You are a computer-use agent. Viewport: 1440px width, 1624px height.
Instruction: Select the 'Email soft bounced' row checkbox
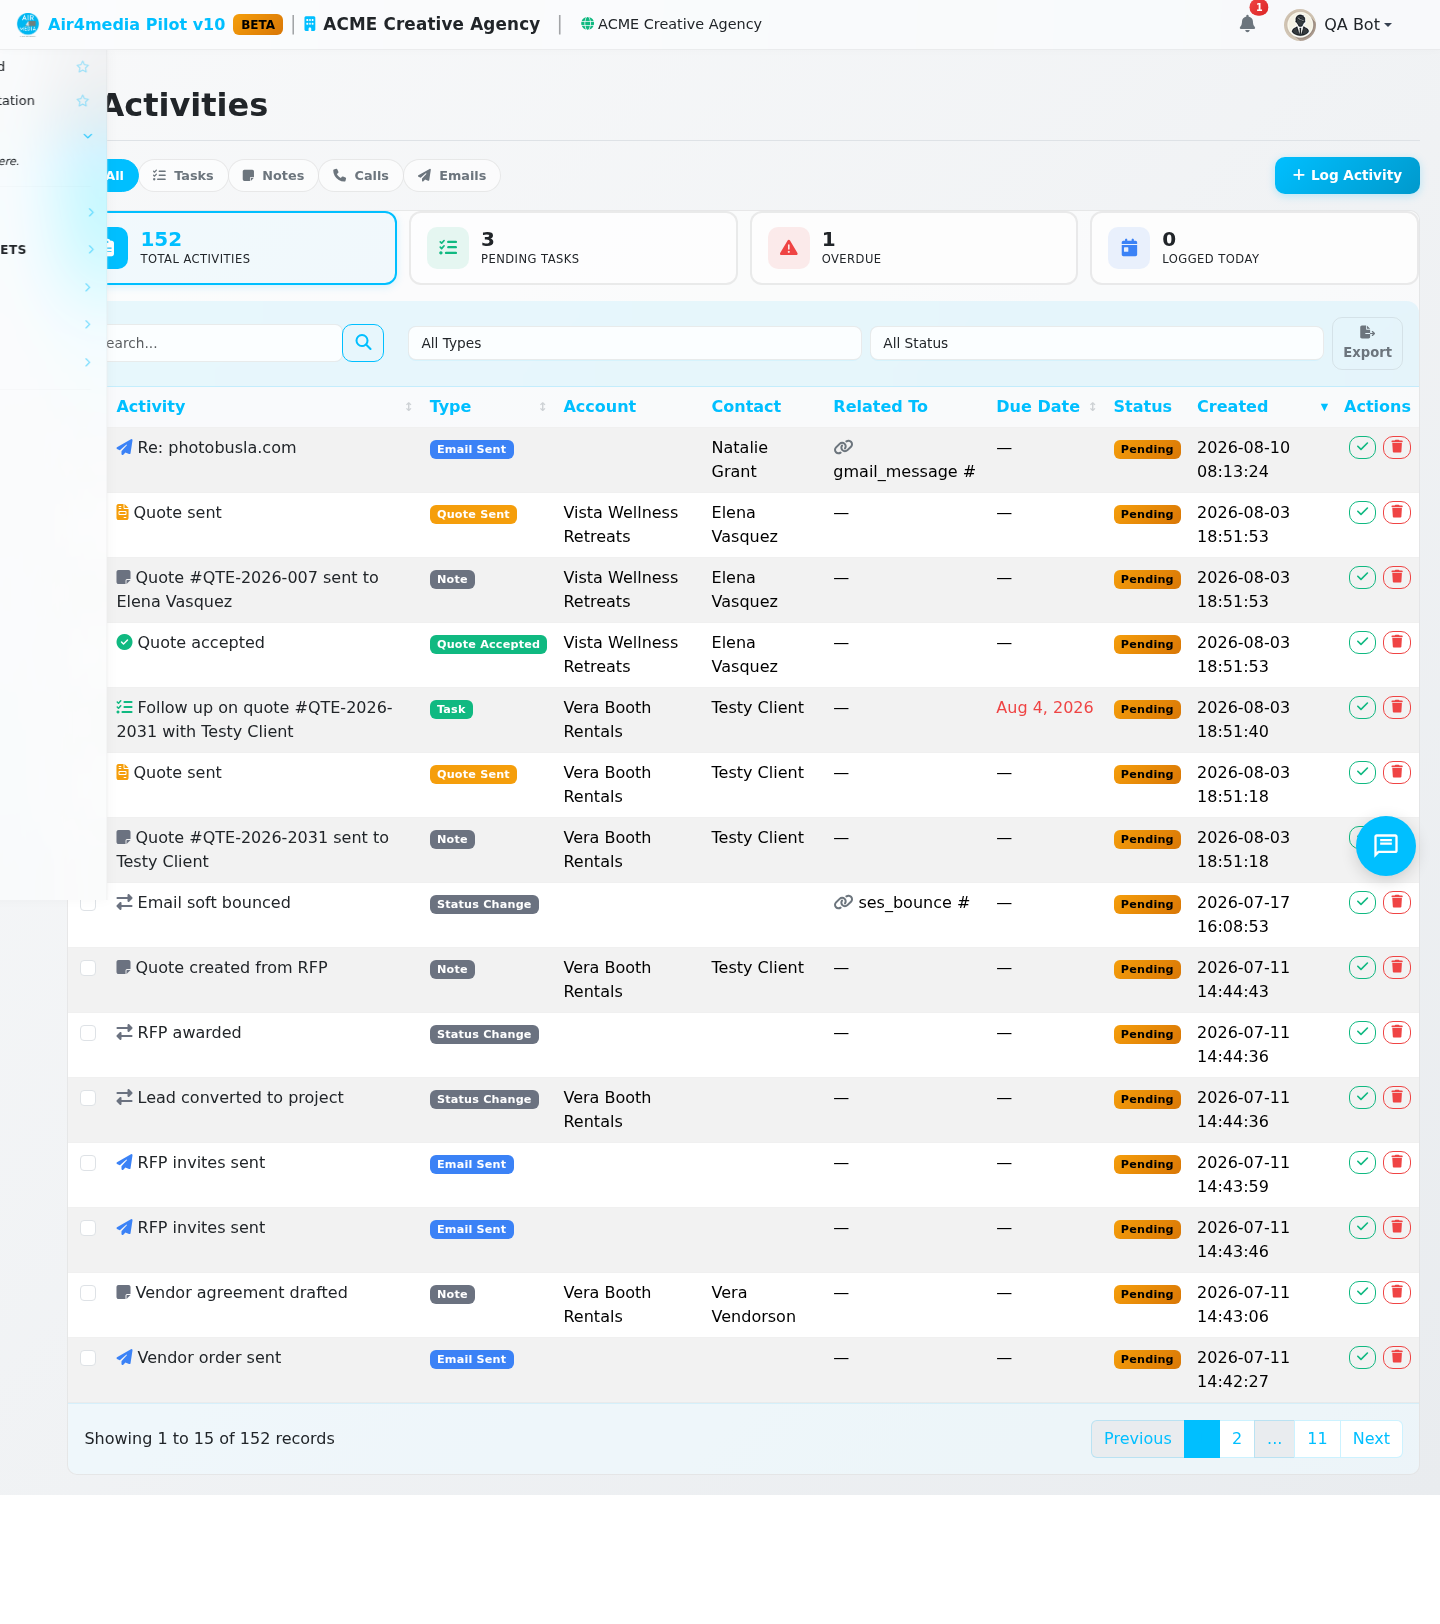[x=88, y=903]
